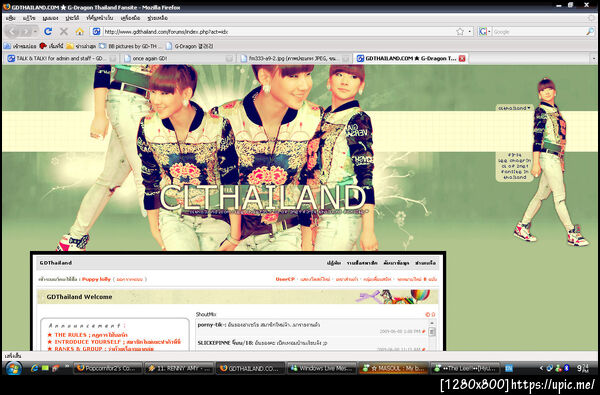The image size is (600, 395).
Task: Select the active GDTHAILAND.COM tab
Action: [x=411, y=59]
